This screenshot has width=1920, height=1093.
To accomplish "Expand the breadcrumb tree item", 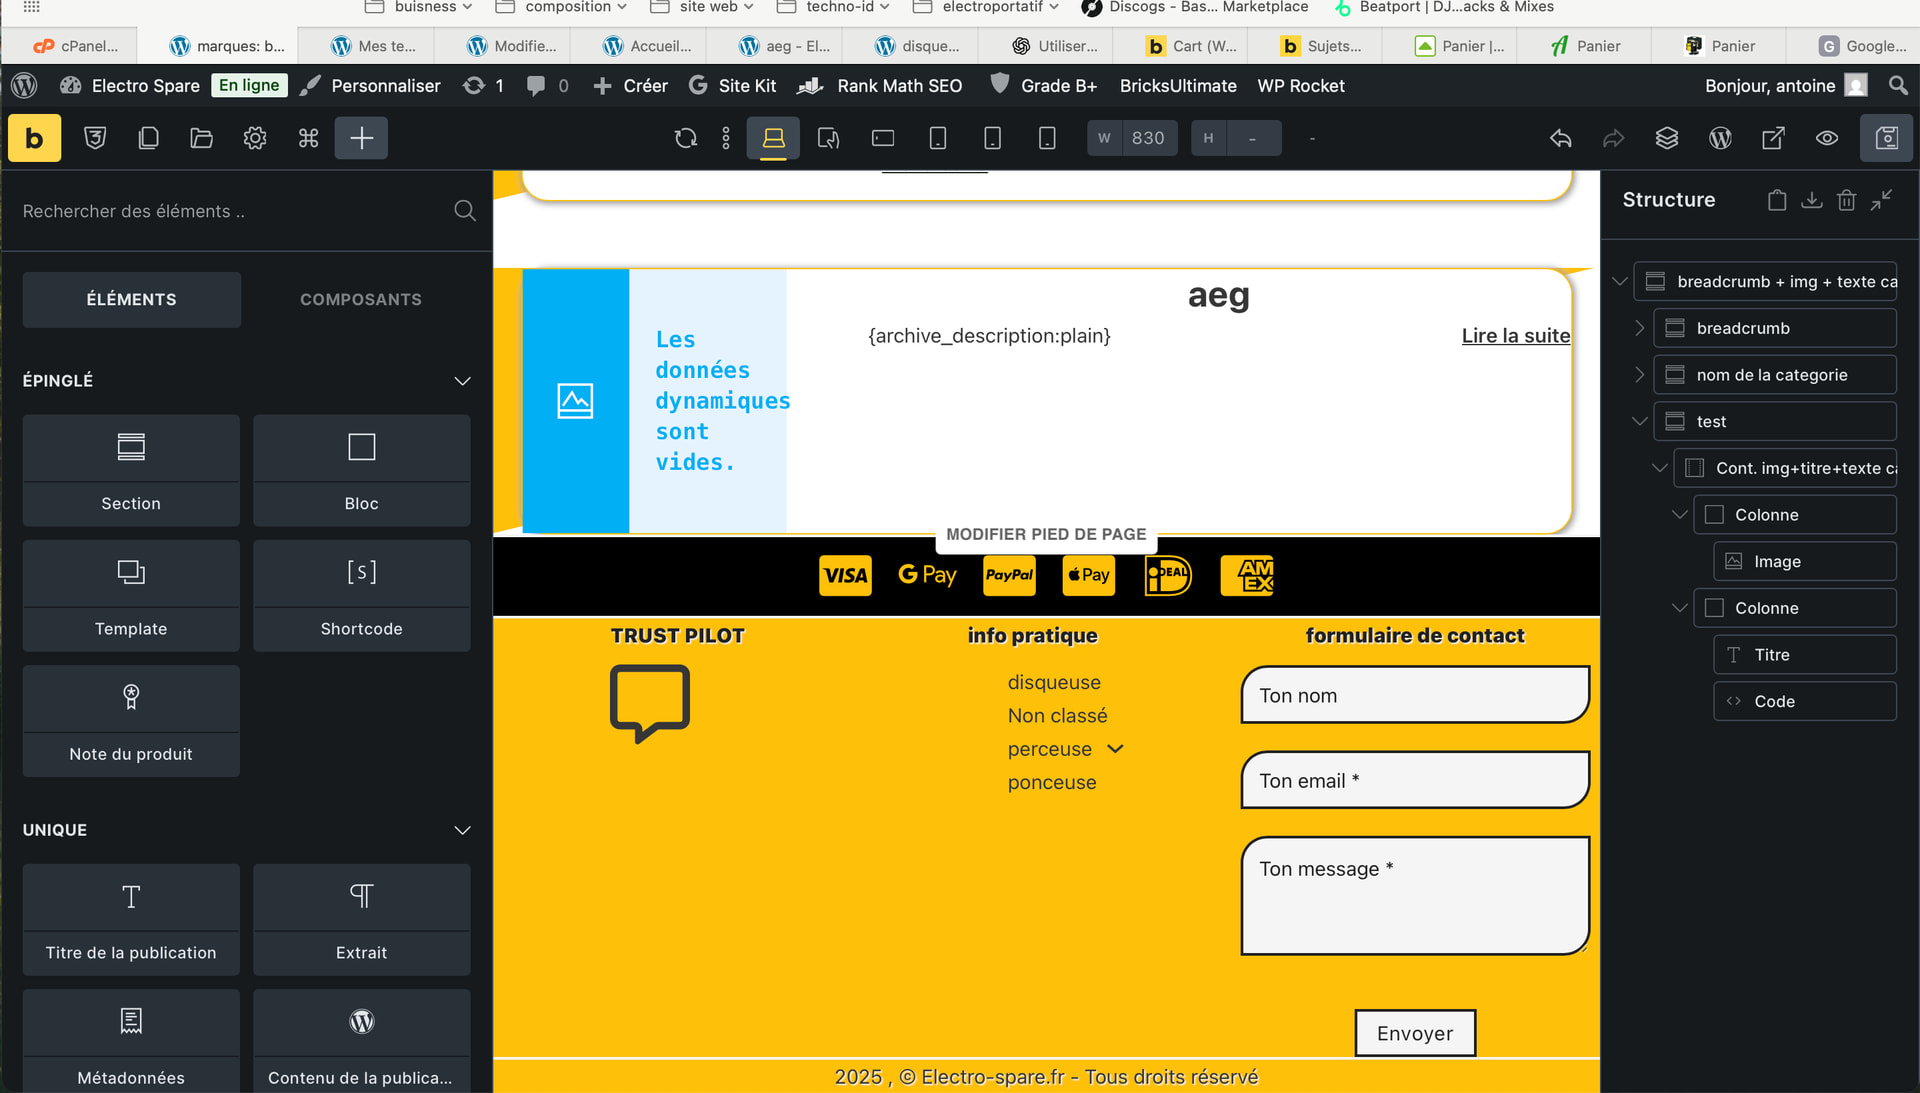I will [1639, 328].
